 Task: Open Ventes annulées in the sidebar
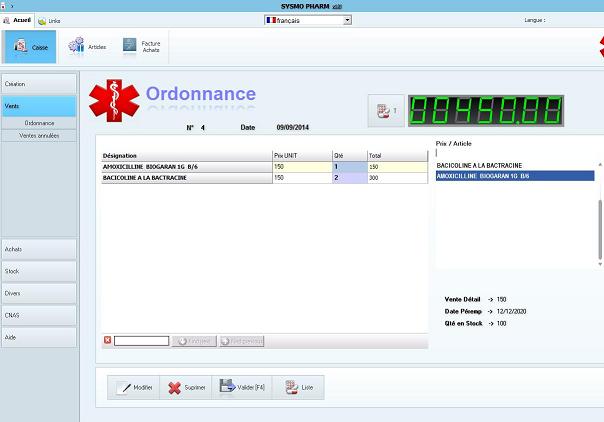click(x=39, y=135)
